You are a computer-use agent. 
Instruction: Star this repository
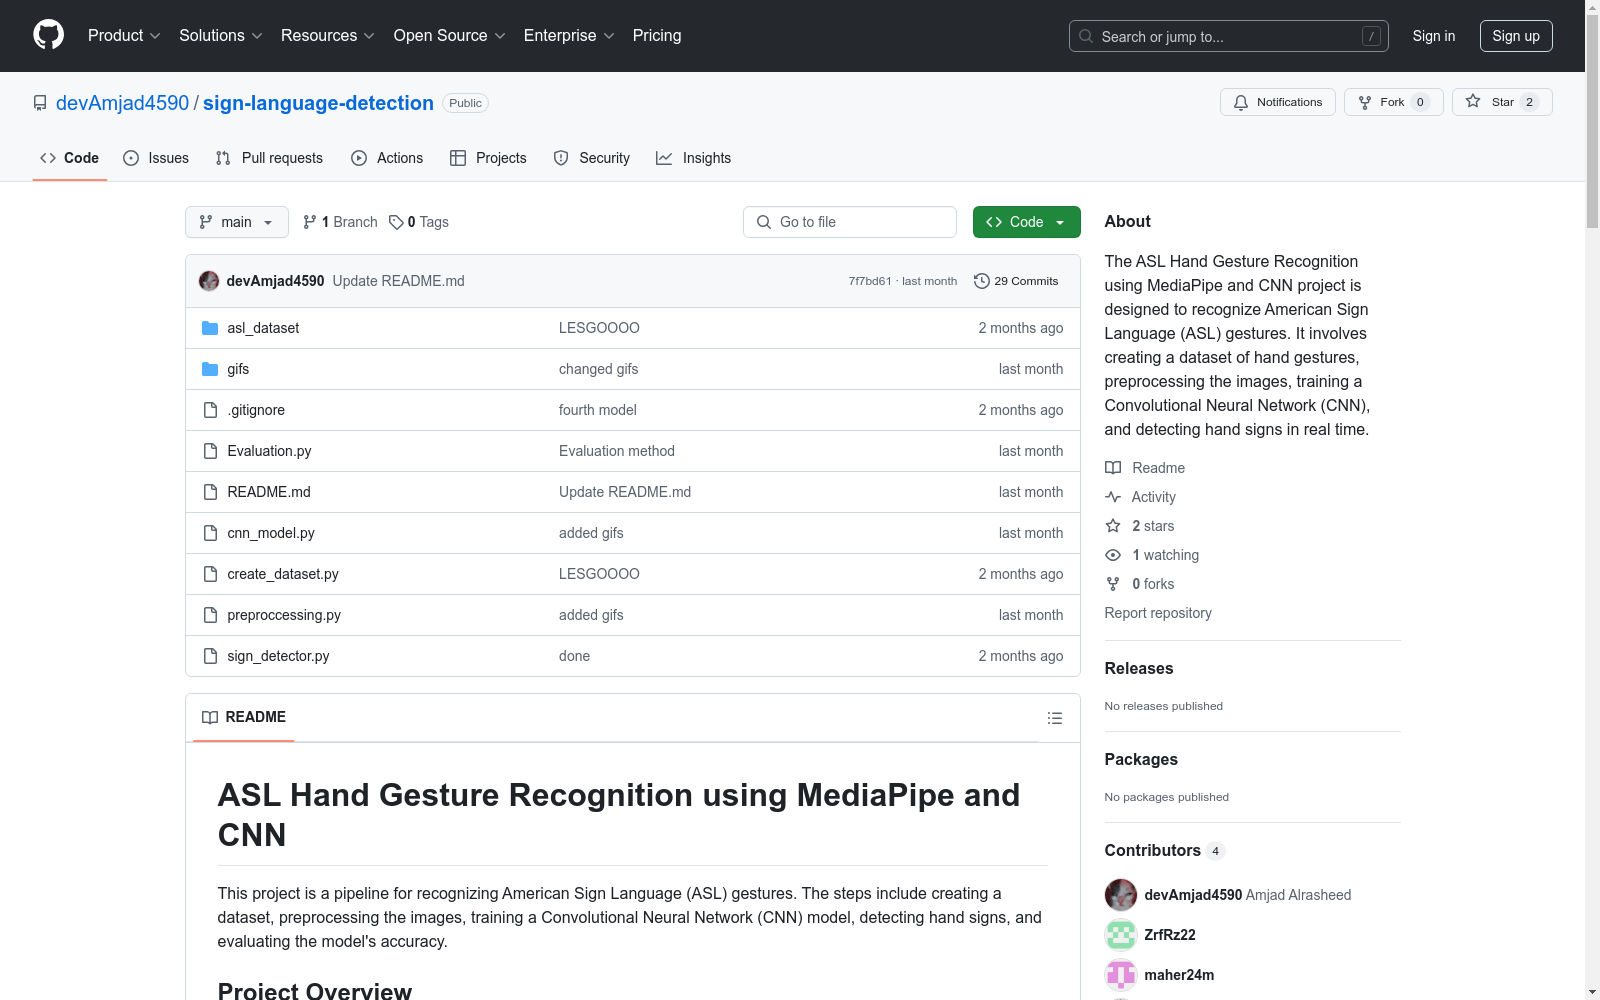click(x=1502, y=102)
